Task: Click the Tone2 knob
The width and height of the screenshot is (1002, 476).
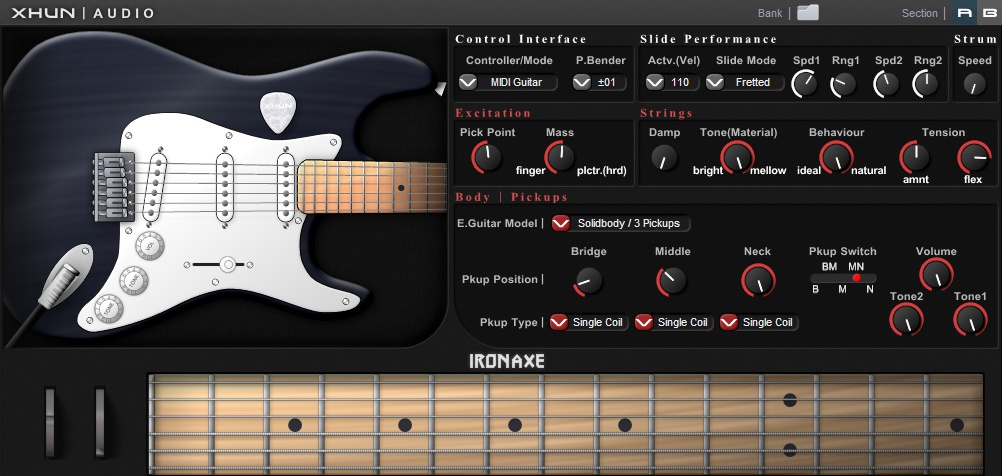Action: click(906, 319)
